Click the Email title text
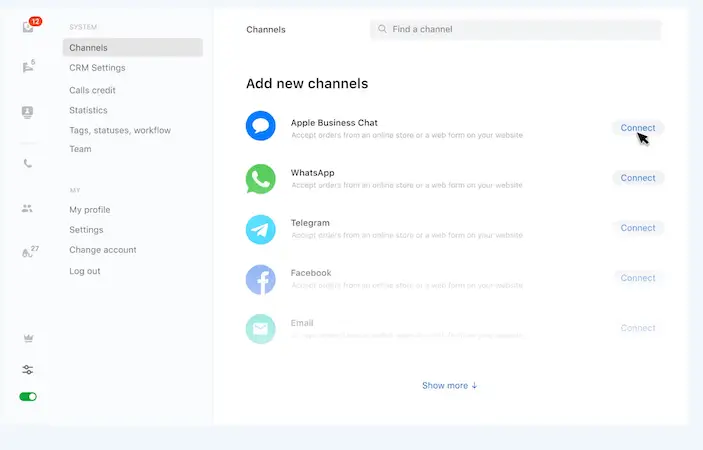 click(x=302, y=323)
